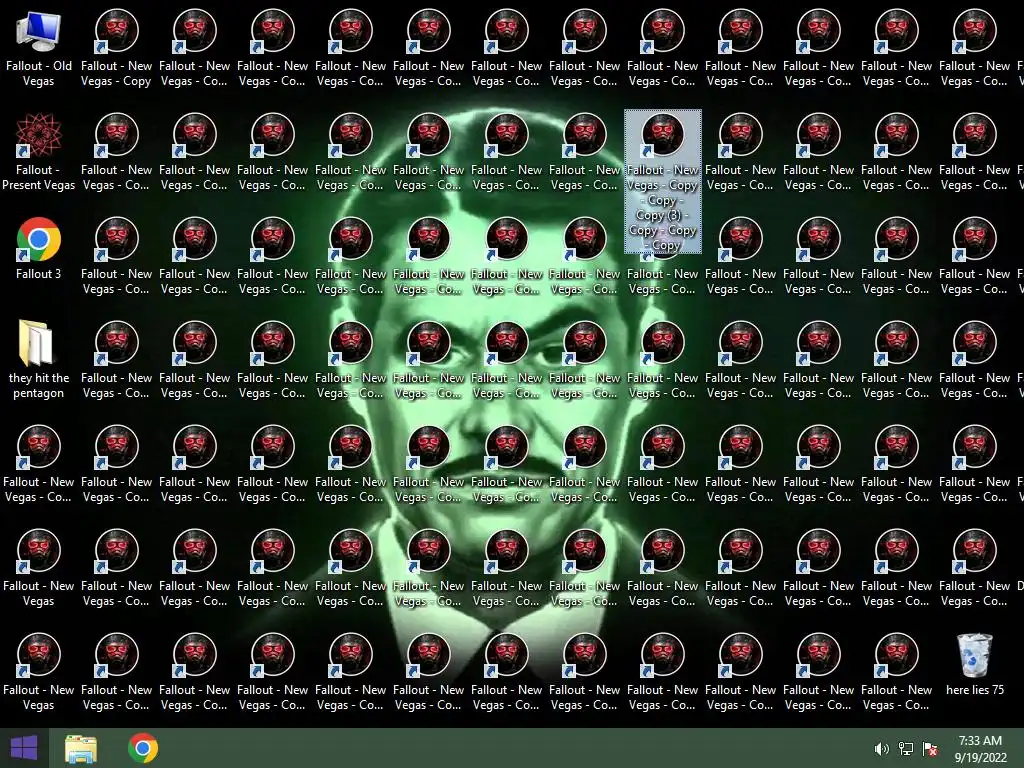Open the Fallout 3 Chrome shortcut on desktop
This screenshot has width=1024, height=768.
tap(39, 248)
